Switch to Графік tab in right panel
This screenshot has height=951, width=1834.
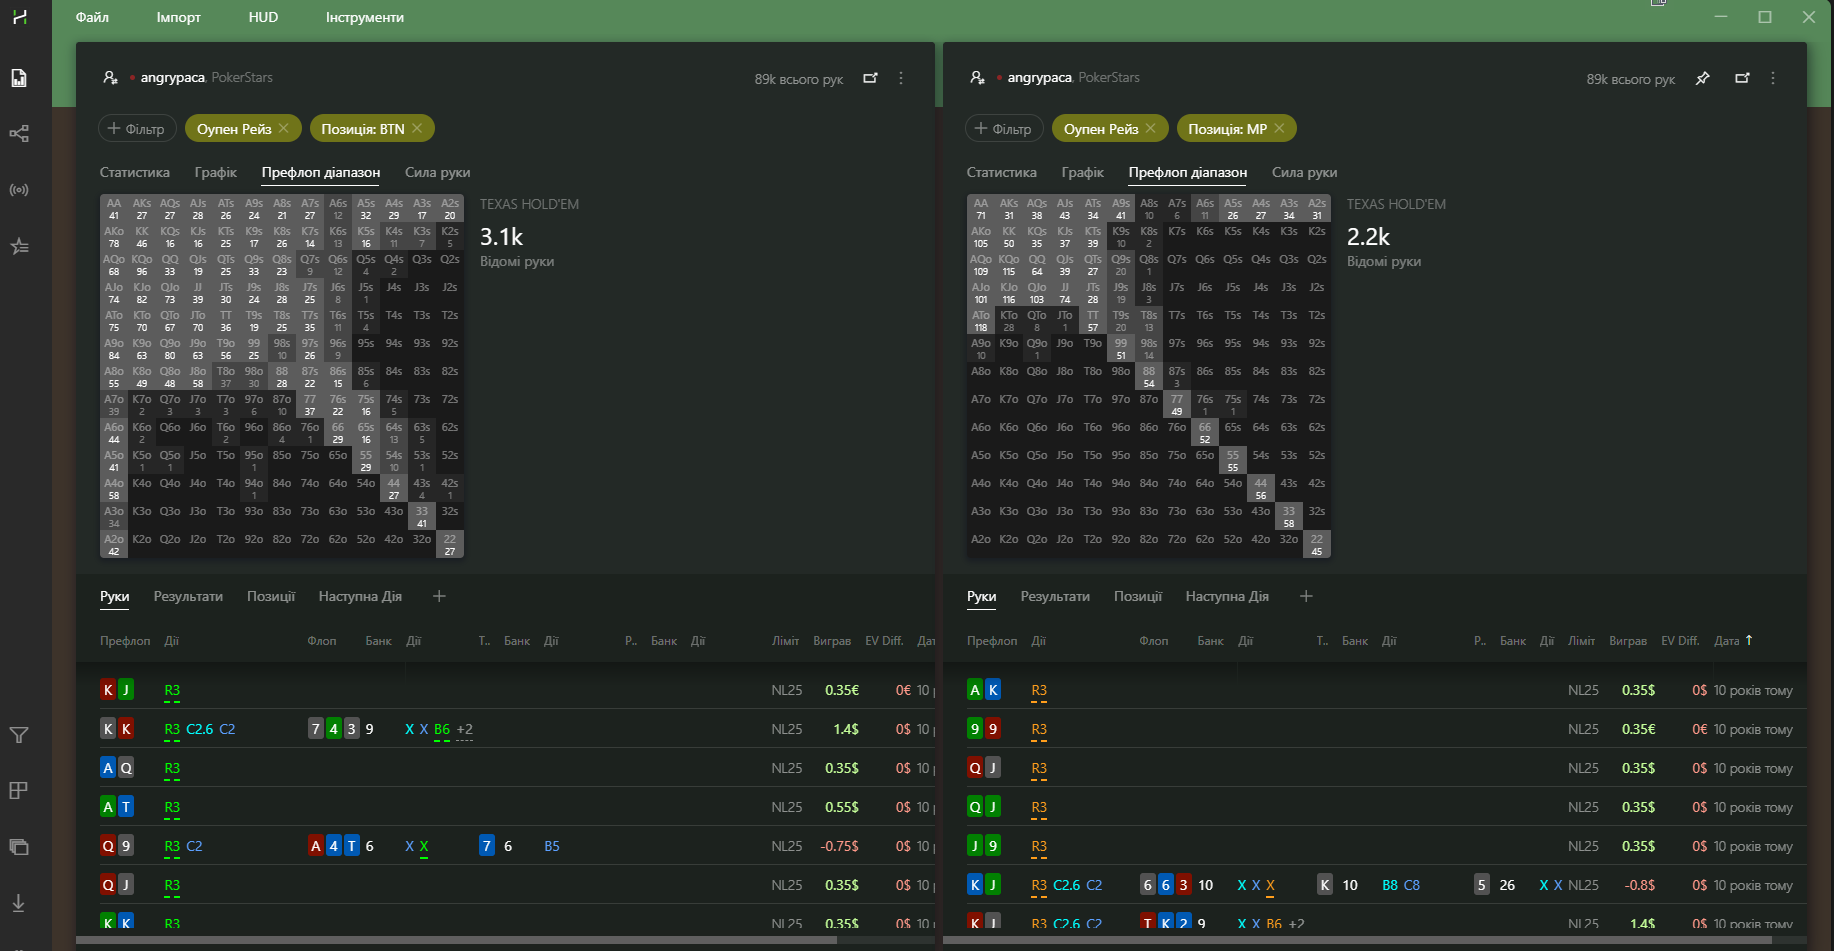(x=1083, y=172)
